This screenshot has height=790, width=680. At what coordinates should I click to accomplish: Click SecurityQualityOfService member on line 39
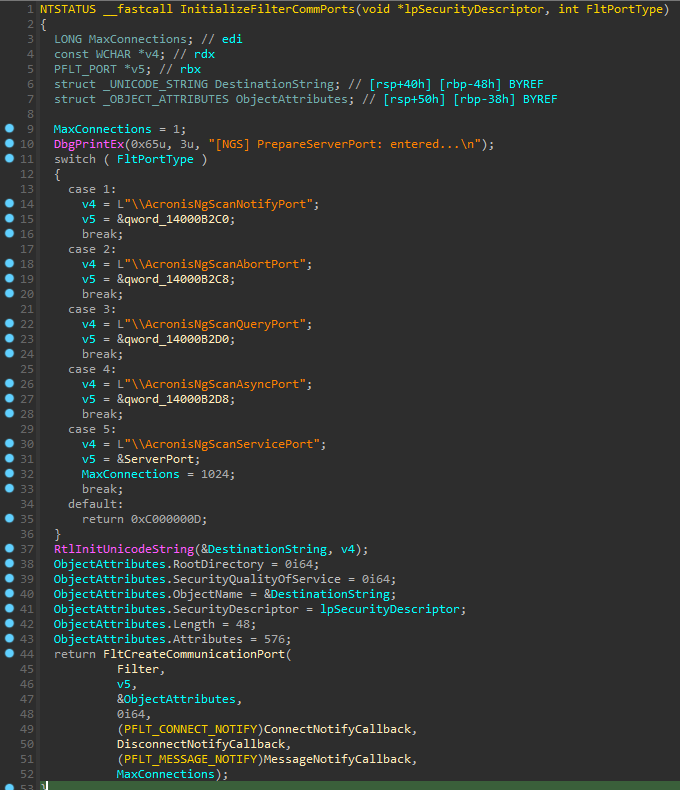tap(257, 579)
